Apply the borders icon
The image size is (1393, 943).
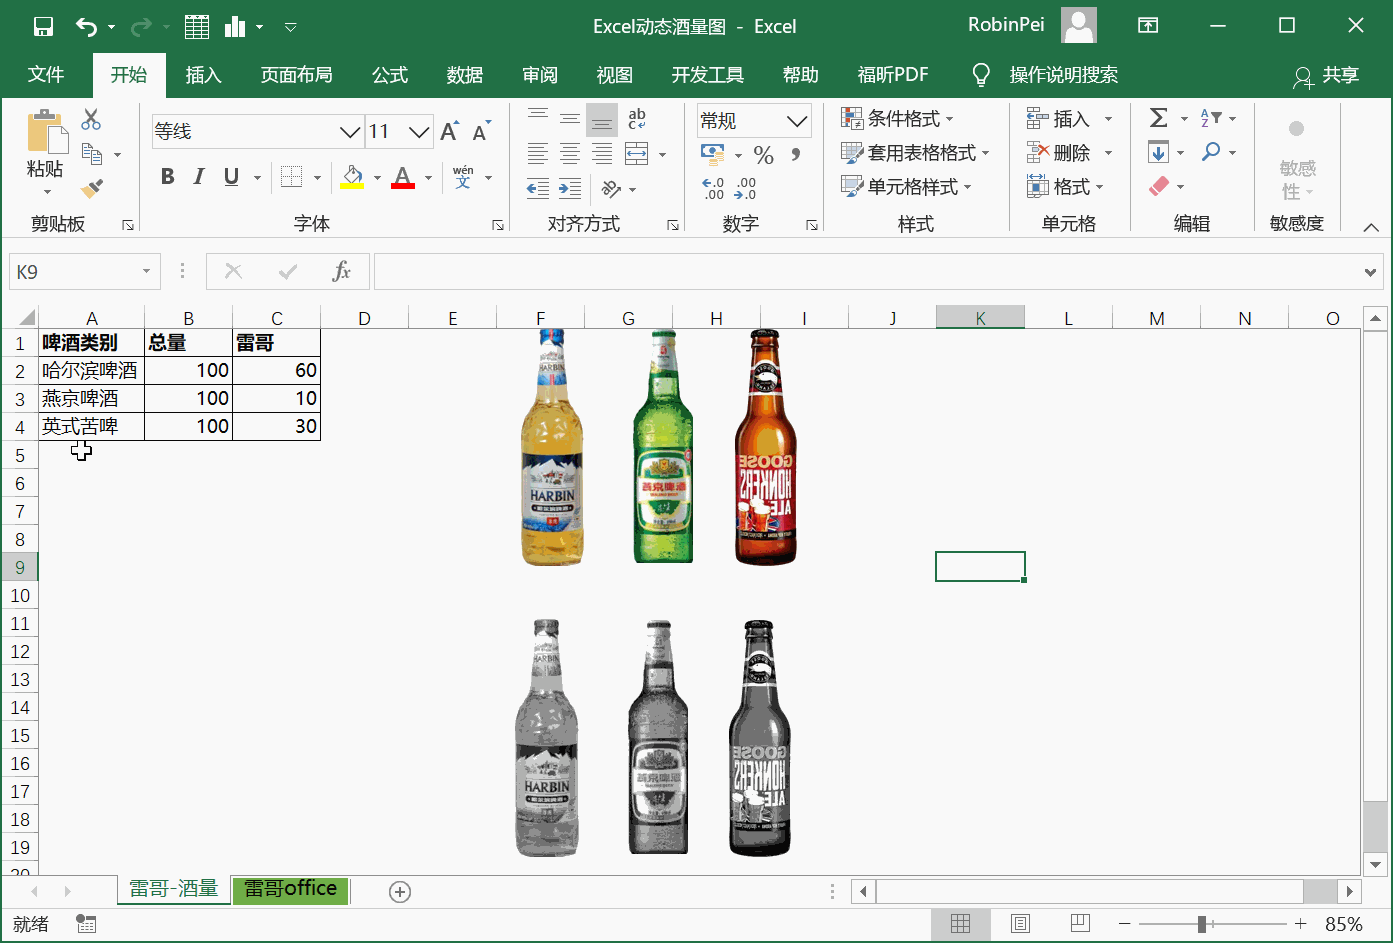click(291, 177)
